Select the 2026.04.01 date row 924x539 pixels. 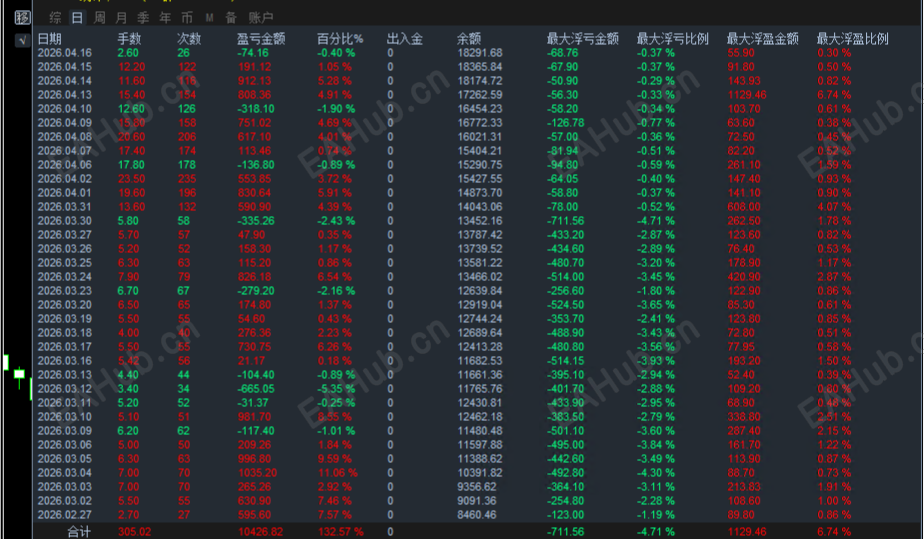click(65, 193)
